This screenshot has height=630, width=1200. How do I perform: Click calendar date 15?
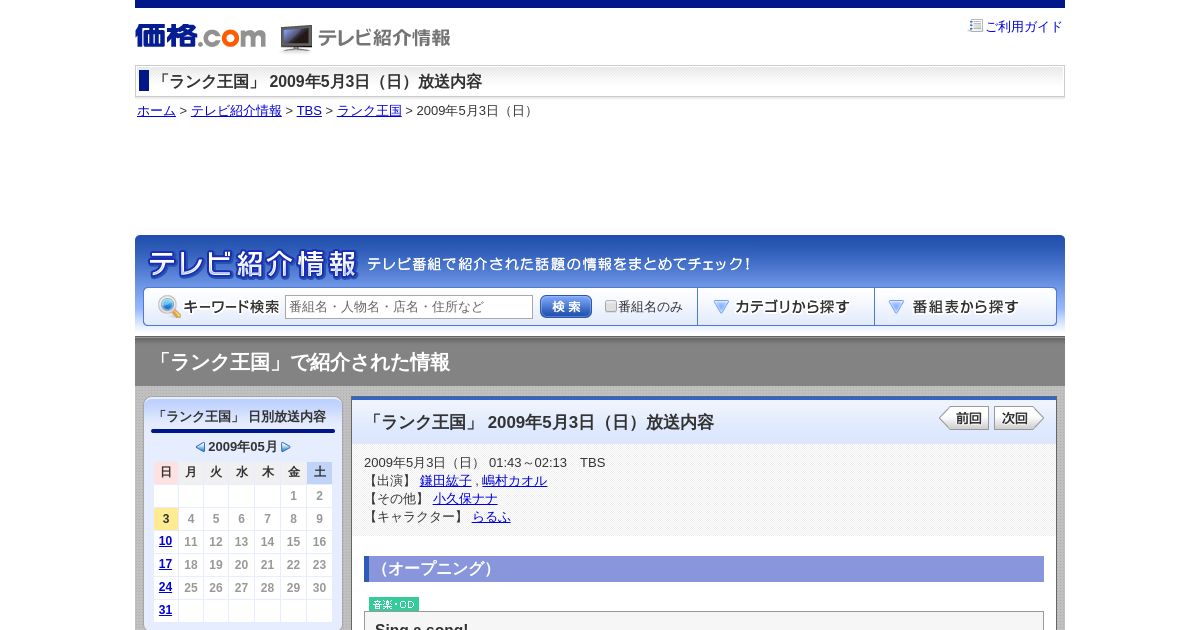(293, 541)
